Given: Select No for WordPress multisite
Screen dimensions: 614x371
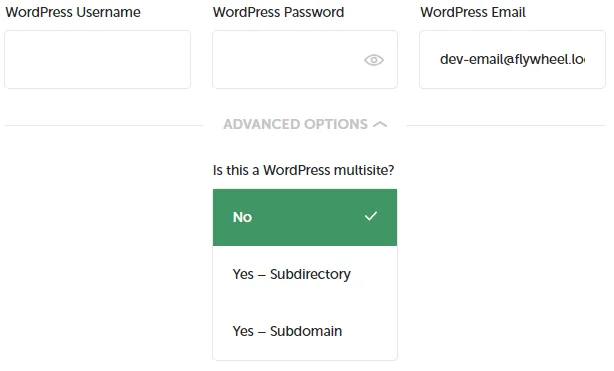Looking at the screenshot, I should pyautogui.click(x=305, y=217).
